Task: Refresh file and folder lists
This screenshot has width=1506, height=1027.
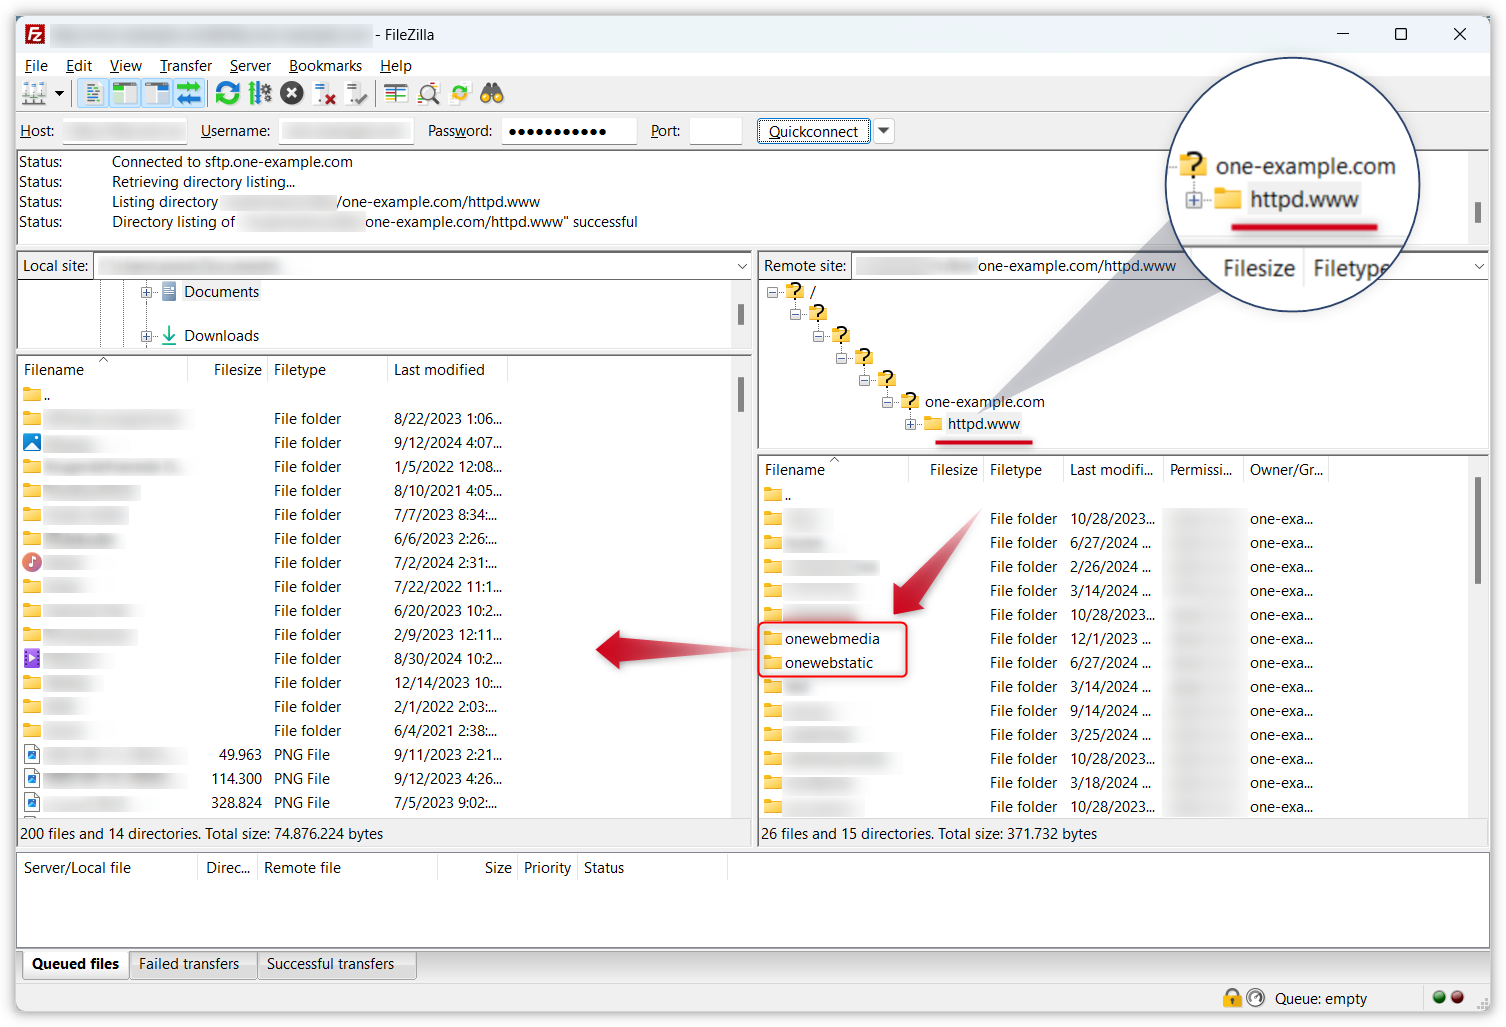Action: pyautogui.click(x=228, y=94)
